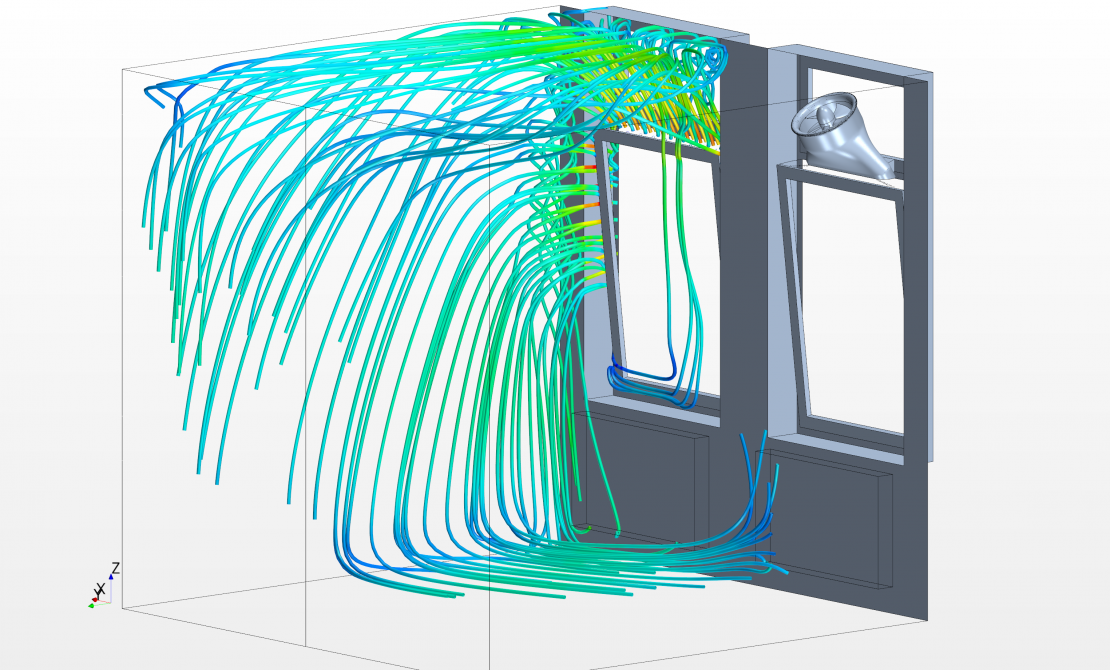Screen dimensions: 1110x670
Task: Select the recessed panel below the right window
Action: [x=830, y=520]
